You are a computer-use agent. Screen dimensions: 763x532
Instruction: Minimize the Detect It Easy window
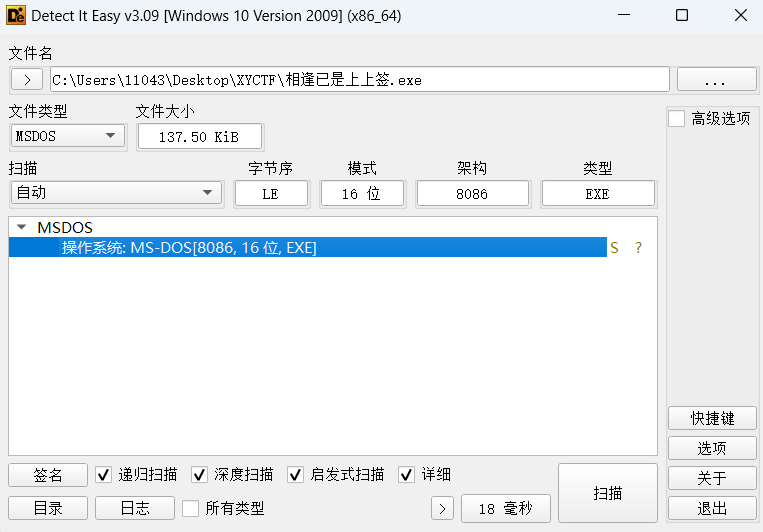click(x=624, y=15)
